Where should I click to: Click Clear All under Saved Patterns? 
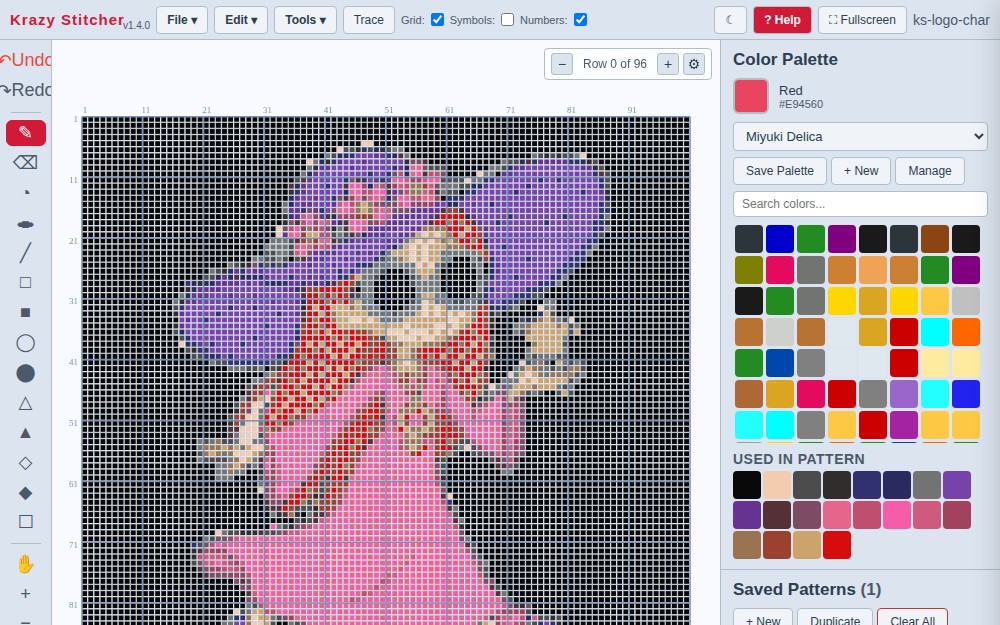(x=913, y=619)
